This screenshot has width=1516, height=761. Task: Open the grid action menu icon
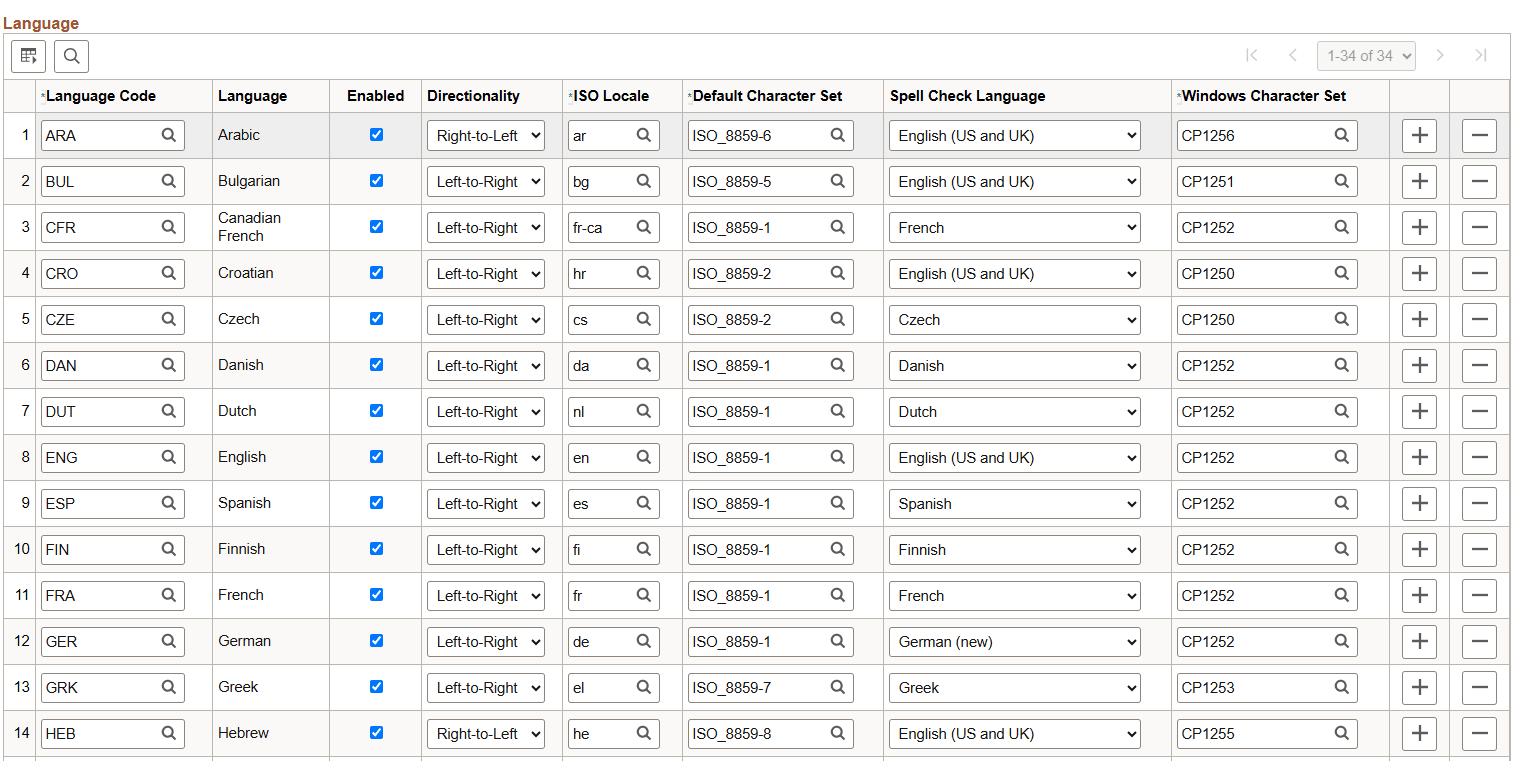28,56
